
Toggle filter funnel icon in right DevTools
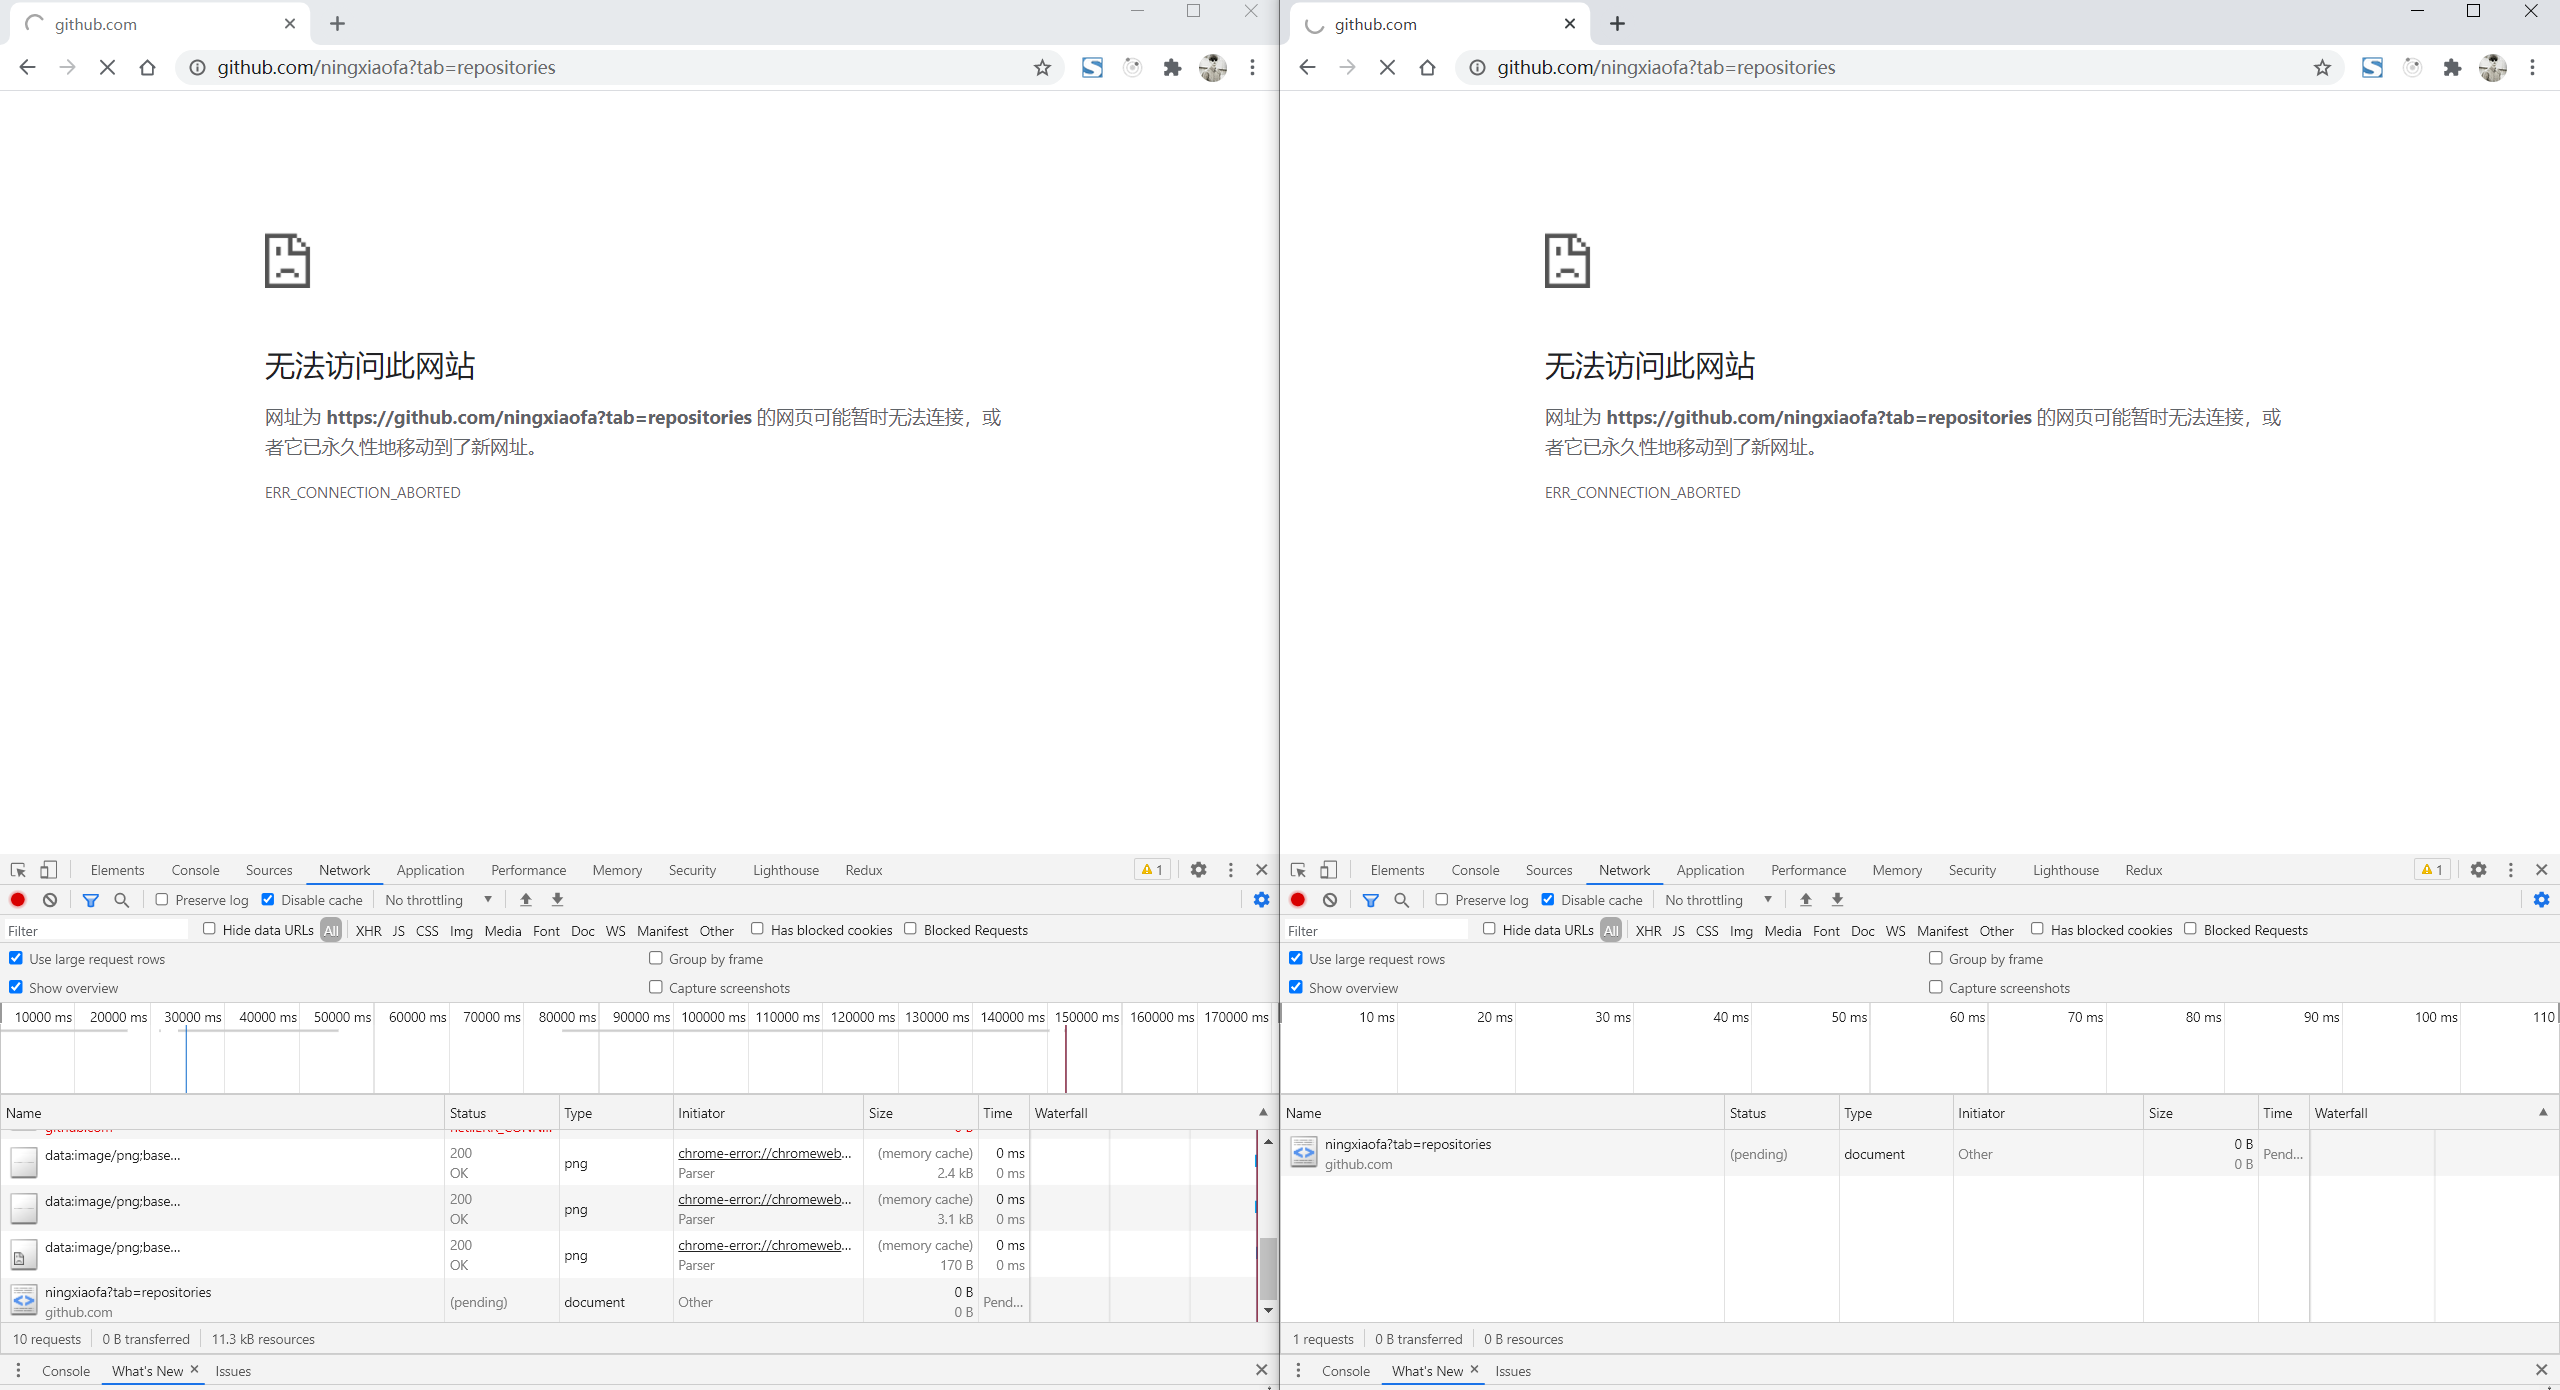click(x=1371, y=900)
